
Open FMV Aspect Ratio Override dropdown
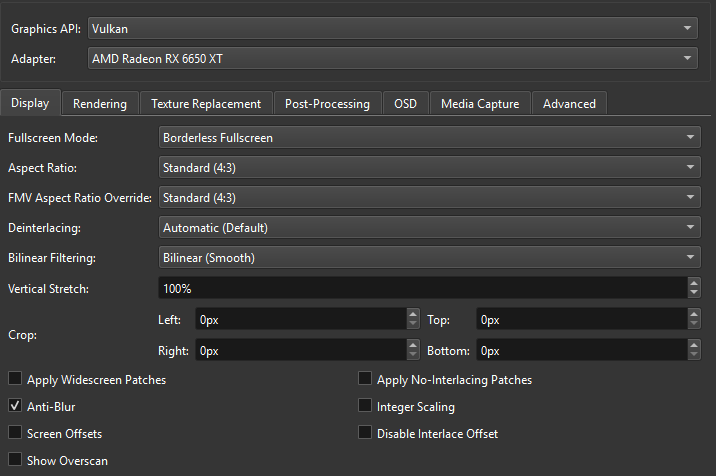click(429, 197)
